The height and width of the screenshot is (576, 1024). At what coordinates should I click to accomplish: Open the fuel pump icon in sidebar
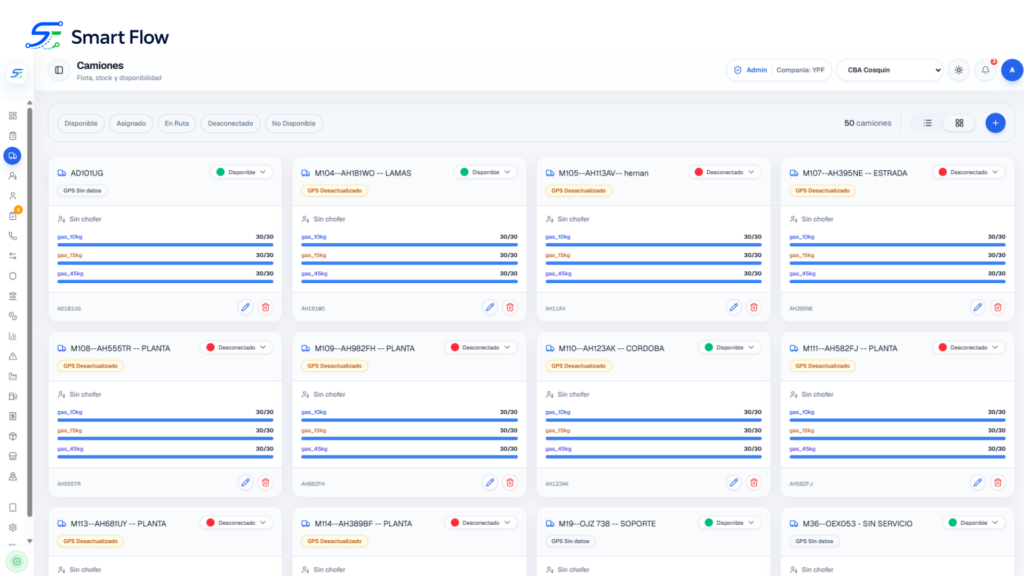[12, 396]
